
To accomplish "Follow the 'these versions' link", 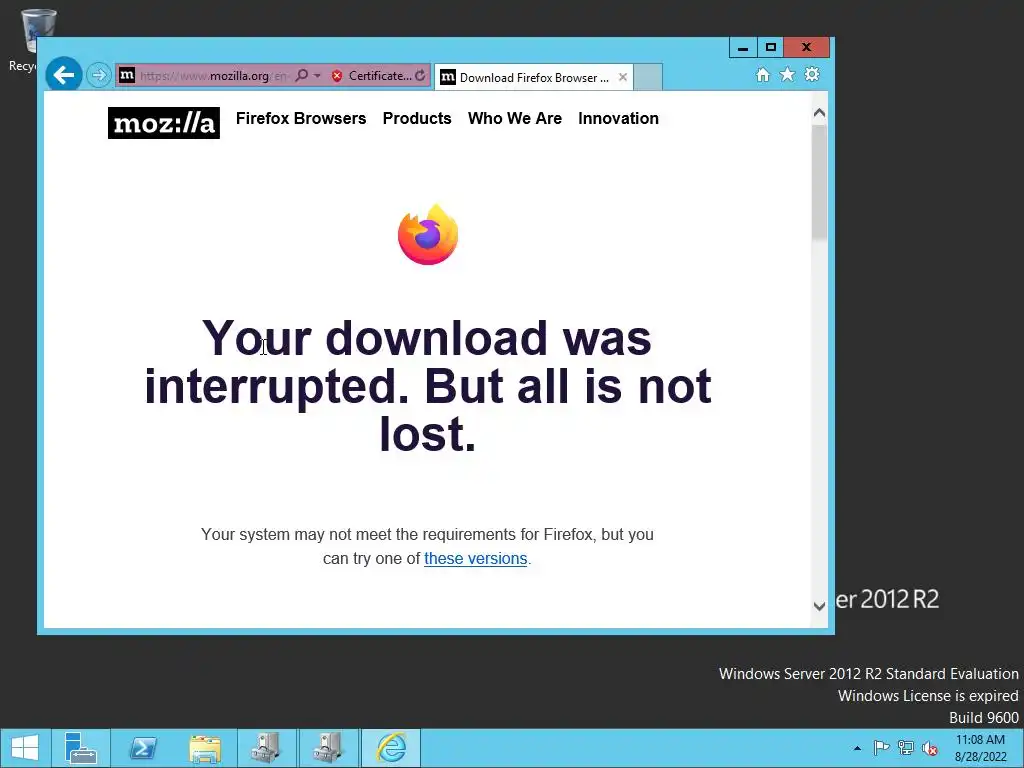I will [x=475, y=558].
